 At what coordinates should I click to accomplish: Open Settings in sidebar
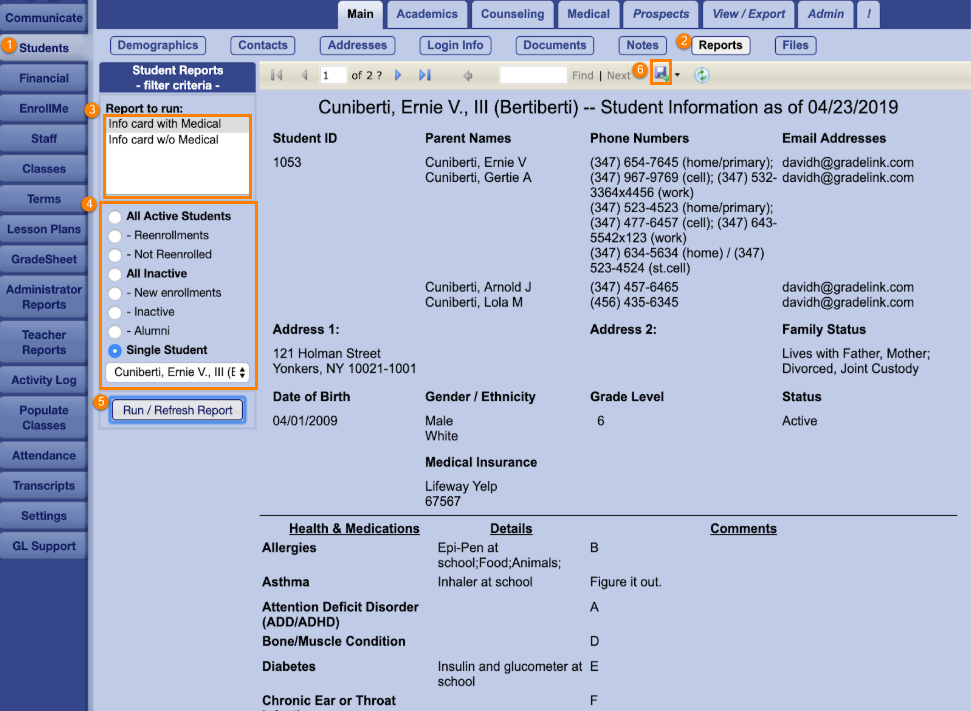point(44,516)
